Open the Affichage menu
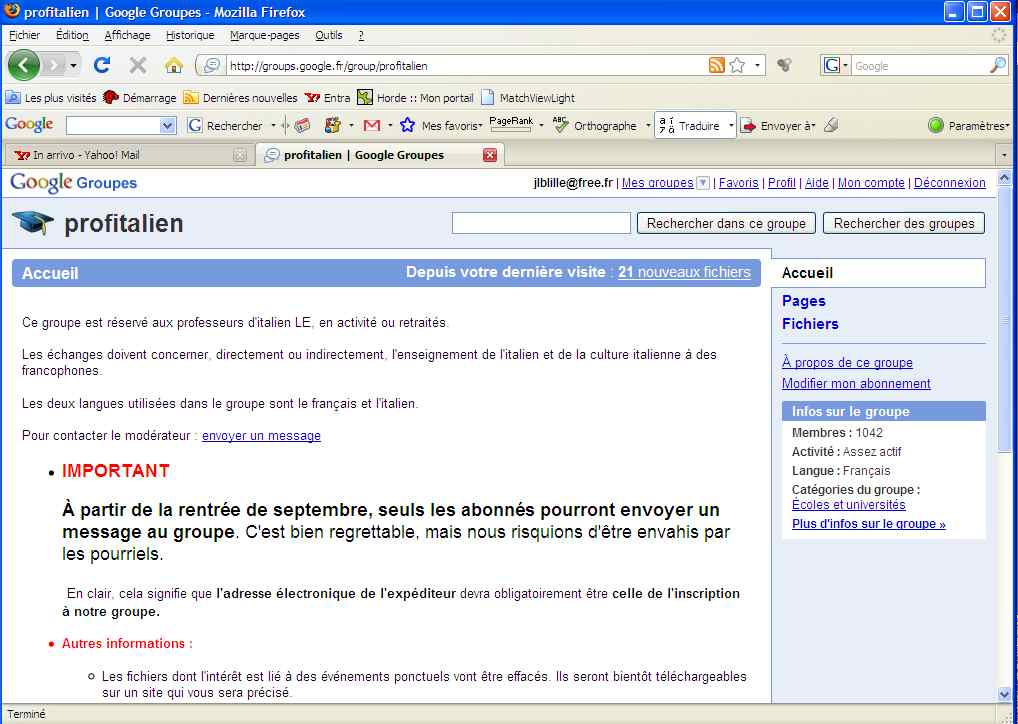The image size is (1018, 724). 127,35
